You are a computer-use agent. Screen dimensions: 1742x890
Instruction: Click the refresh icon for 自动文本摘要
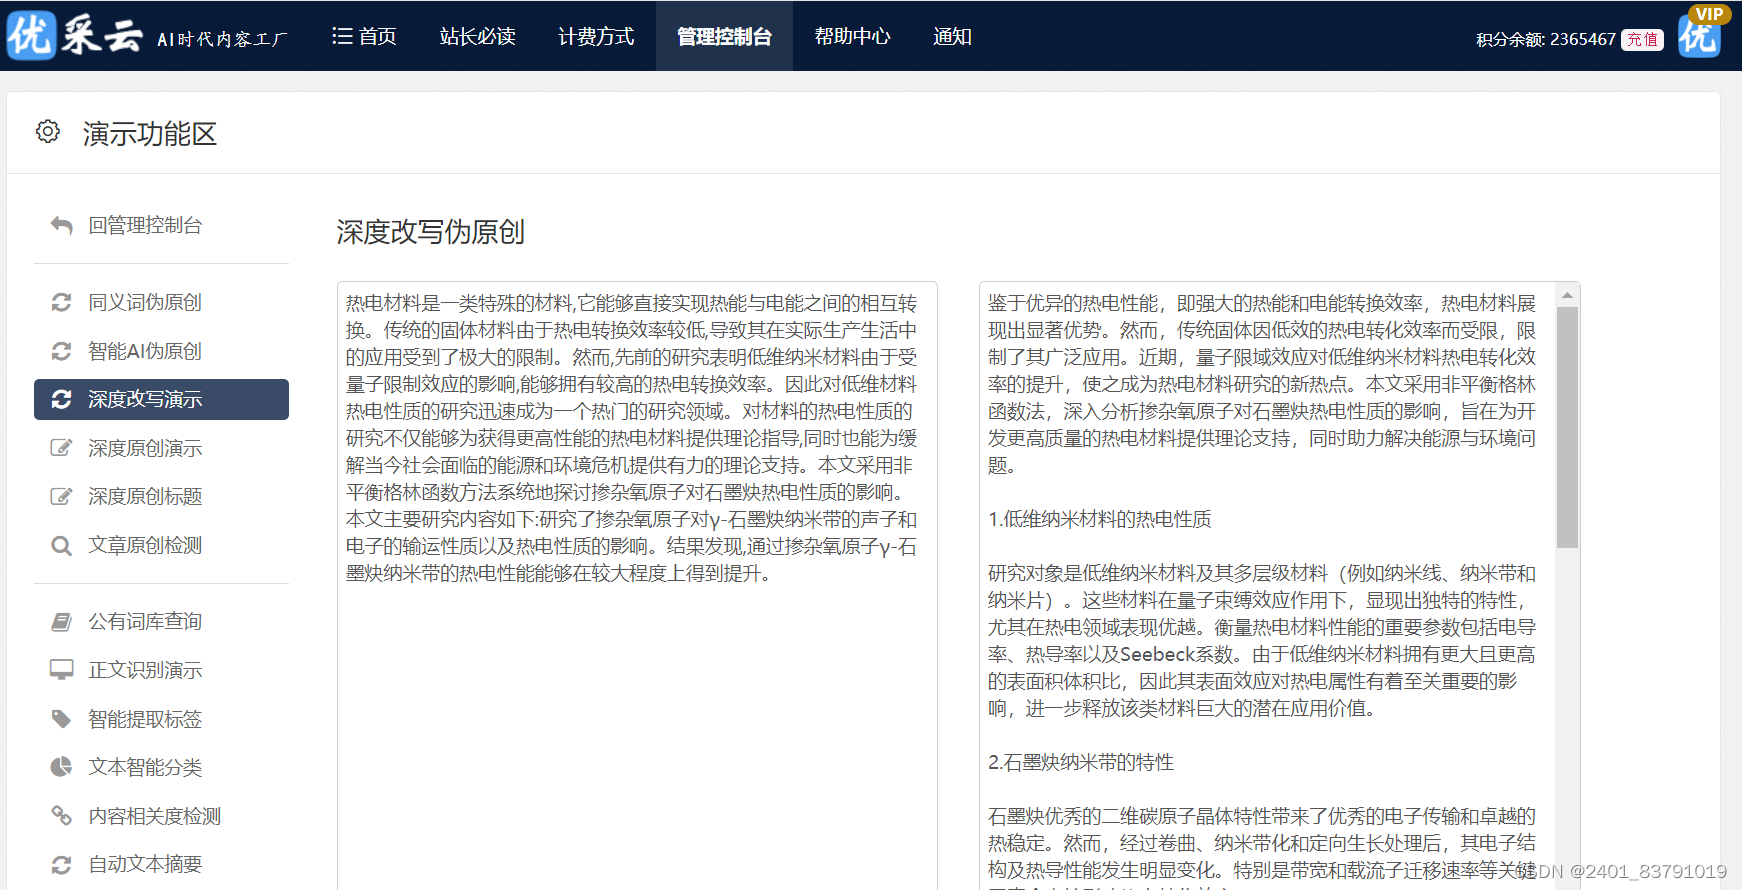tap(62, 864)
